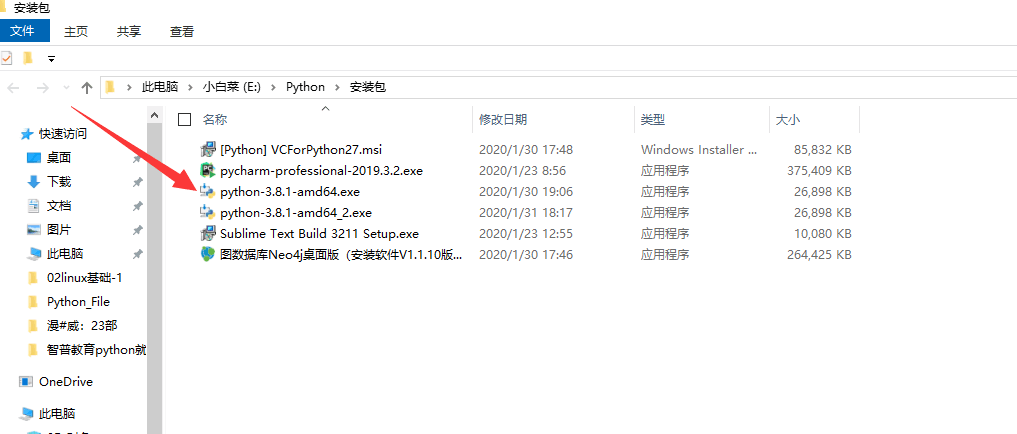Click the 快速访问 star icon

[x=27, y=134]
